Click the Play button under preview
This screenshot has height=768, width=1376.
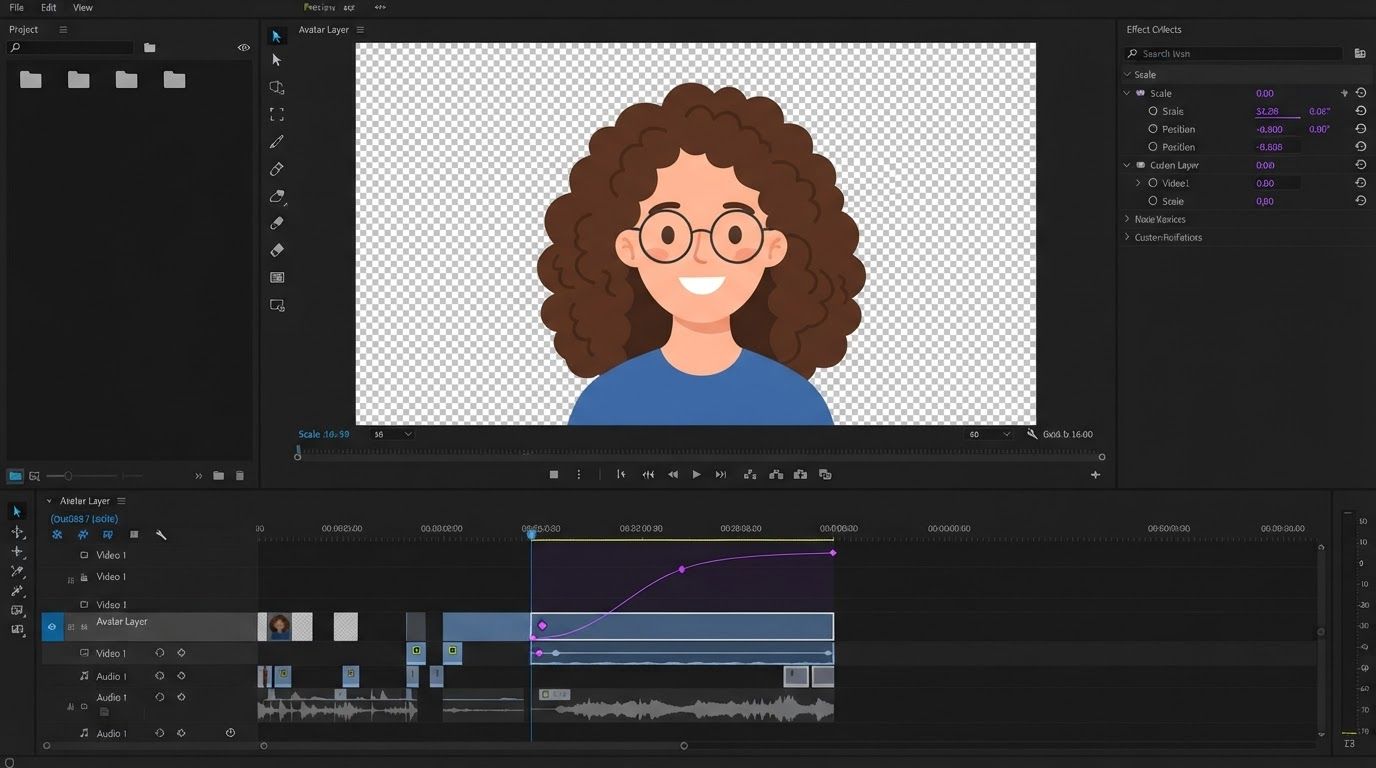coord(696,475)
